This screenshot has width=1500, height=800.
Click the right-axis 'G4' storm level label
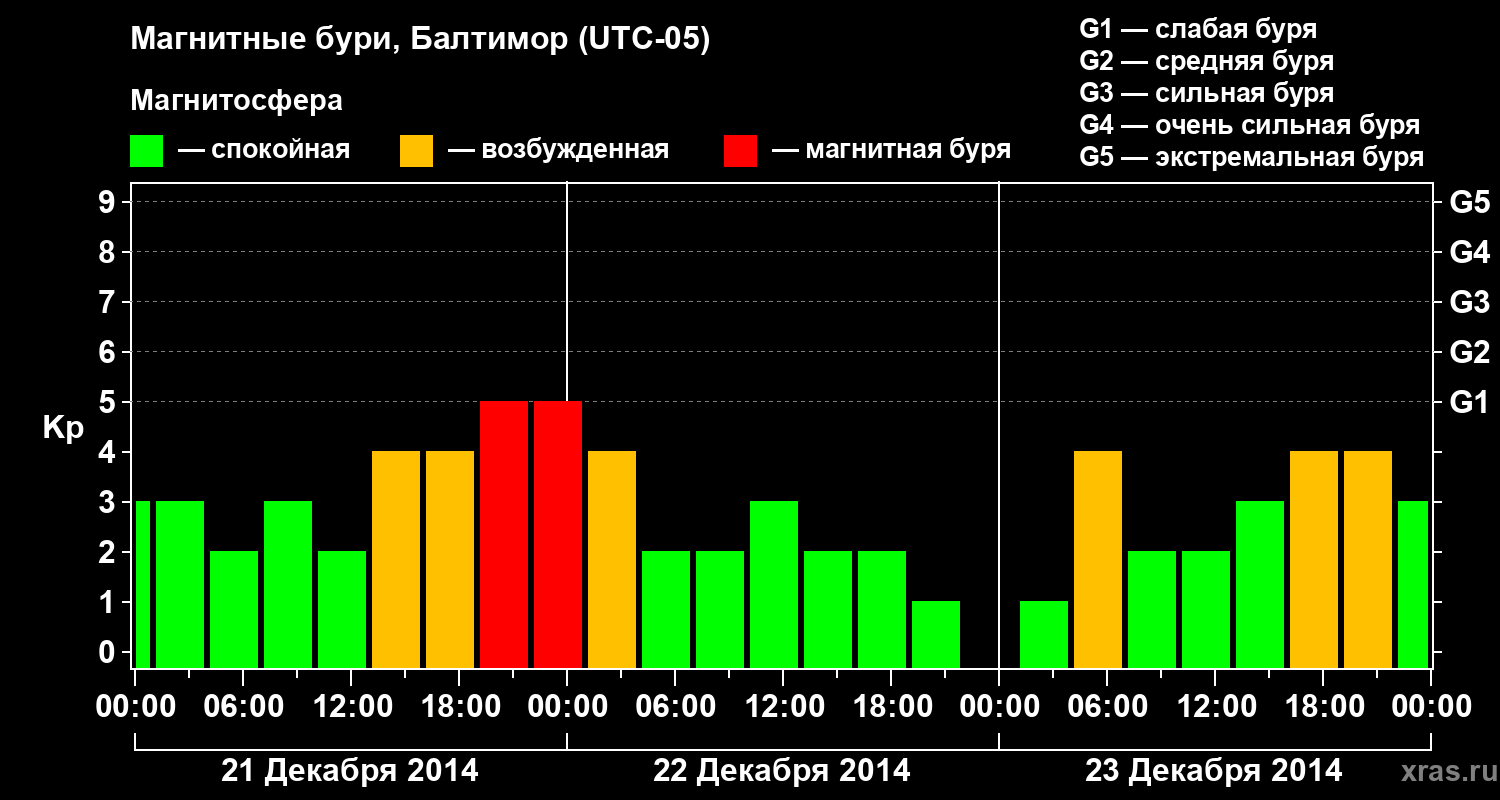point(1469,253)
